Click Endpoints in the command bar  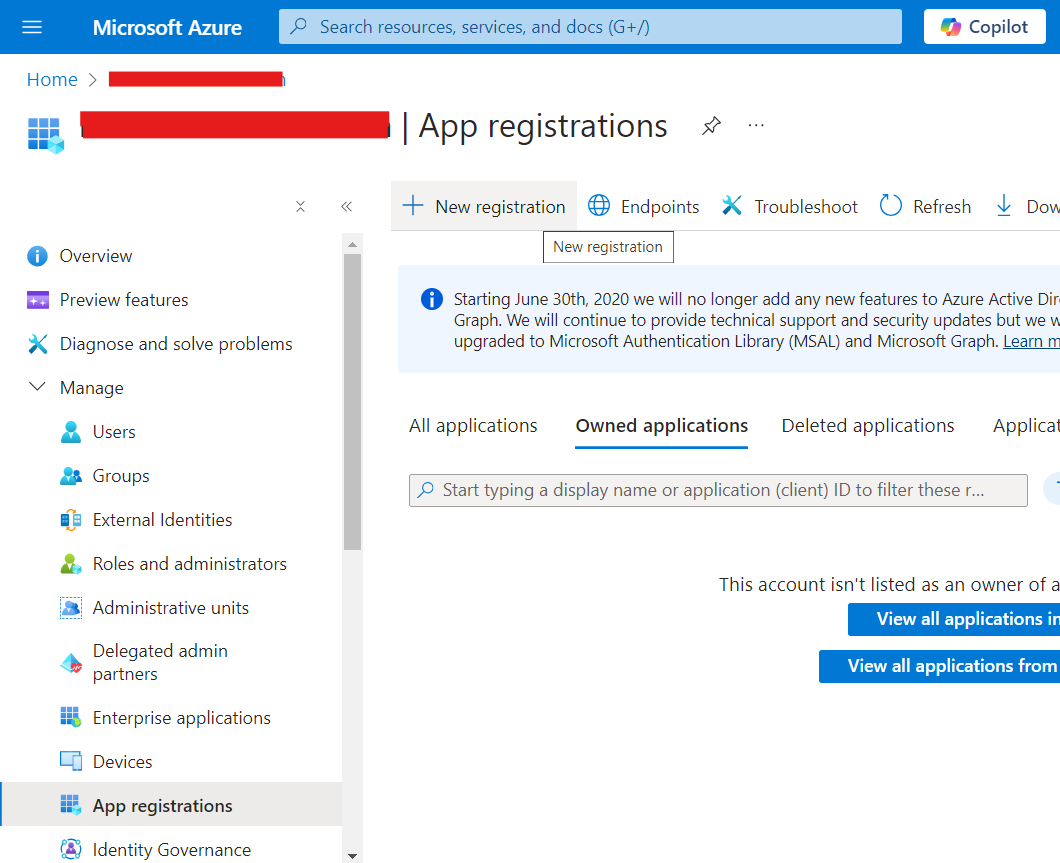(x=643, y=206)
